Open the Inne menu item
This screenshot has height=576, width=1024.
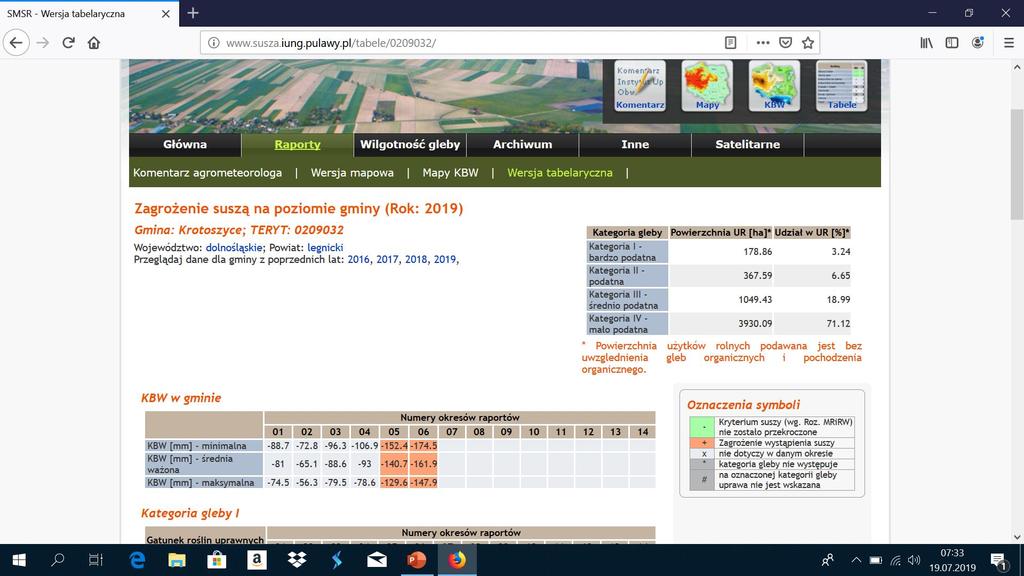point(635,145)
